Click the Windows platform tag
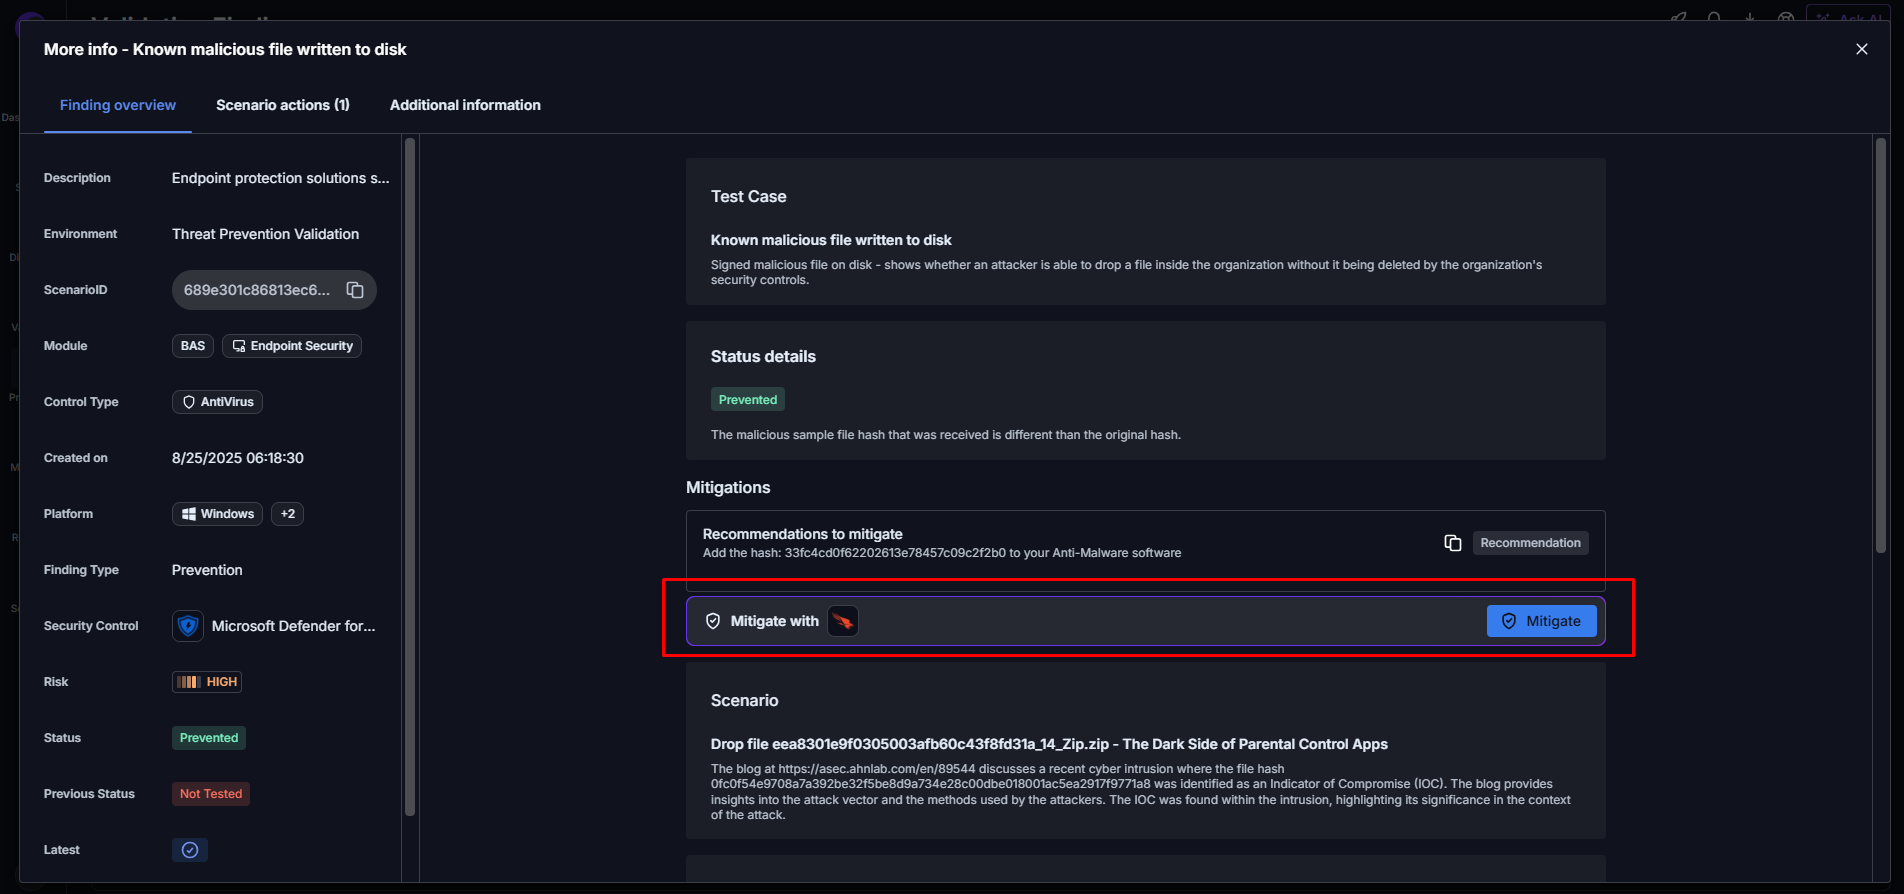 [217, 514]
